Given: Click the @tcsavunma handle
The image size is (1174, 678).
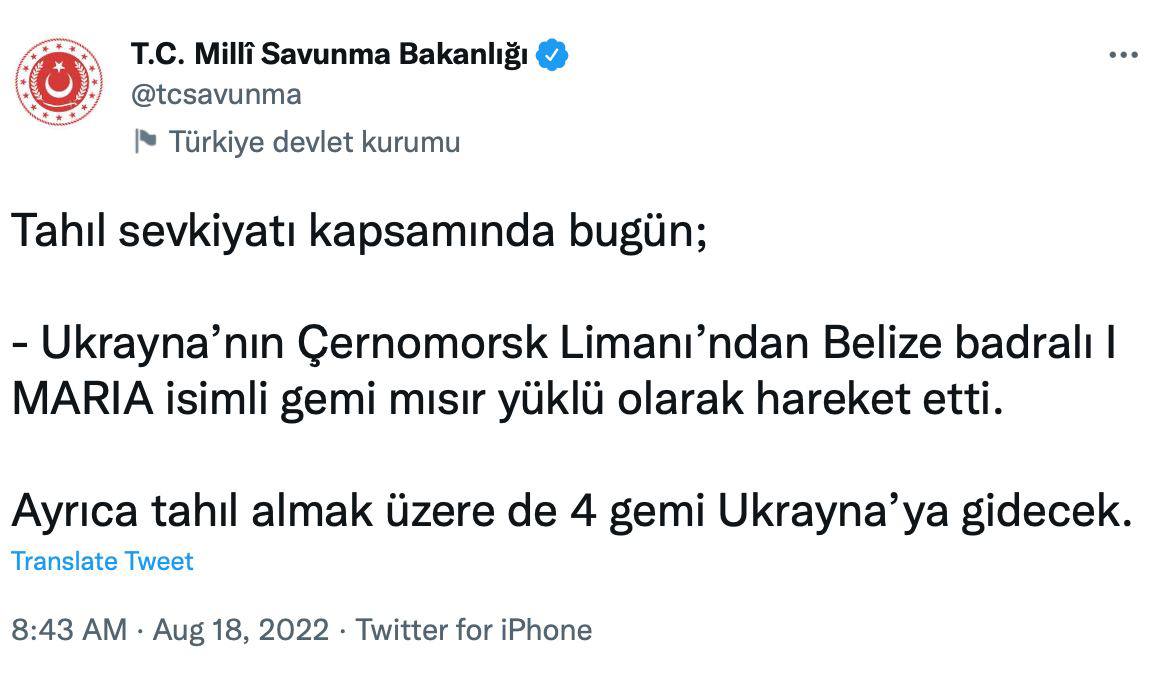Looking at the screenshot, I should pos(216,94).
